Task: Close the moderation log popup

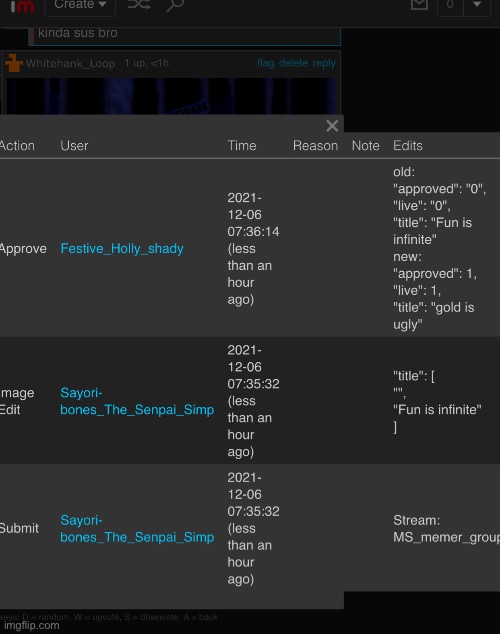Action: coord(332,126)
